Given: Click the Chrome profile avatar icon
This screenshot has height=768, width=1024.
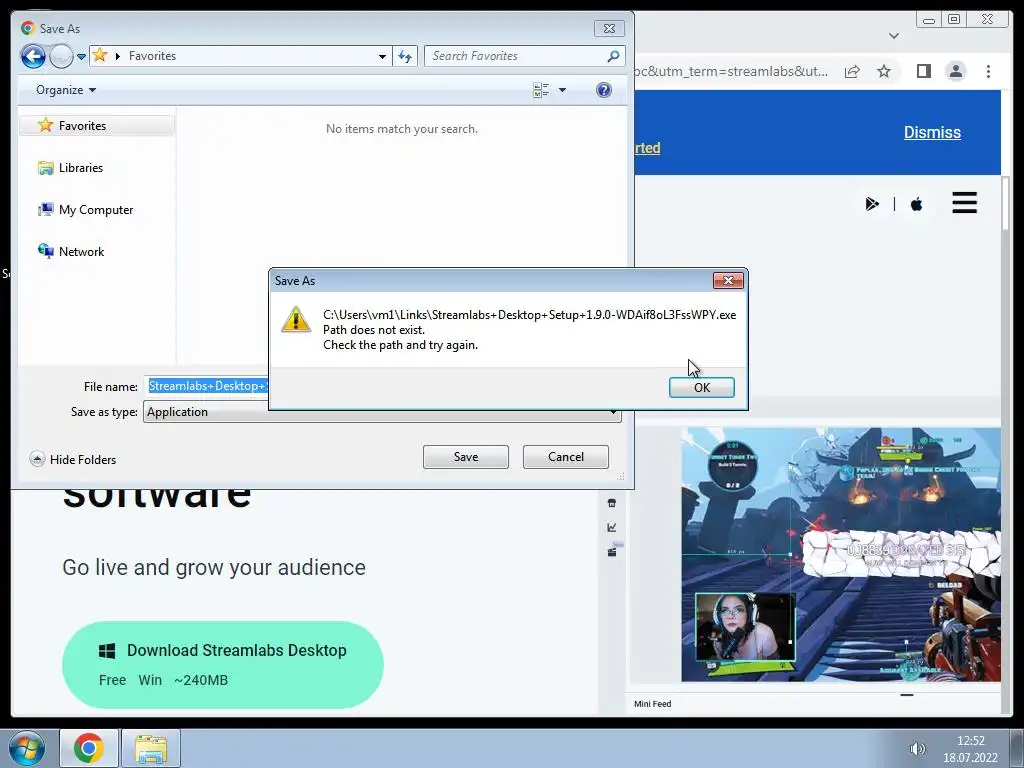Looking at the screenshot, I should point(955,71).
